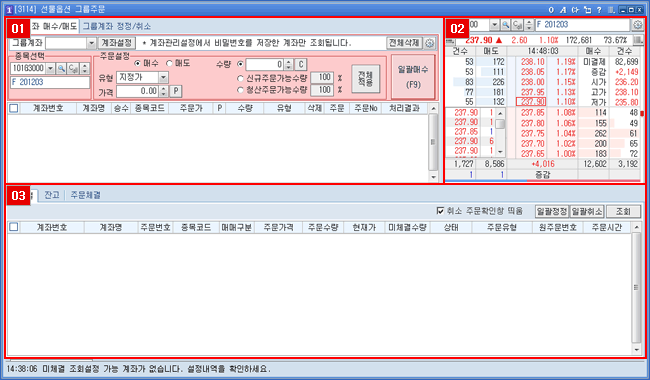
Task: Click the 일괄취소 button
Action: 587,211
